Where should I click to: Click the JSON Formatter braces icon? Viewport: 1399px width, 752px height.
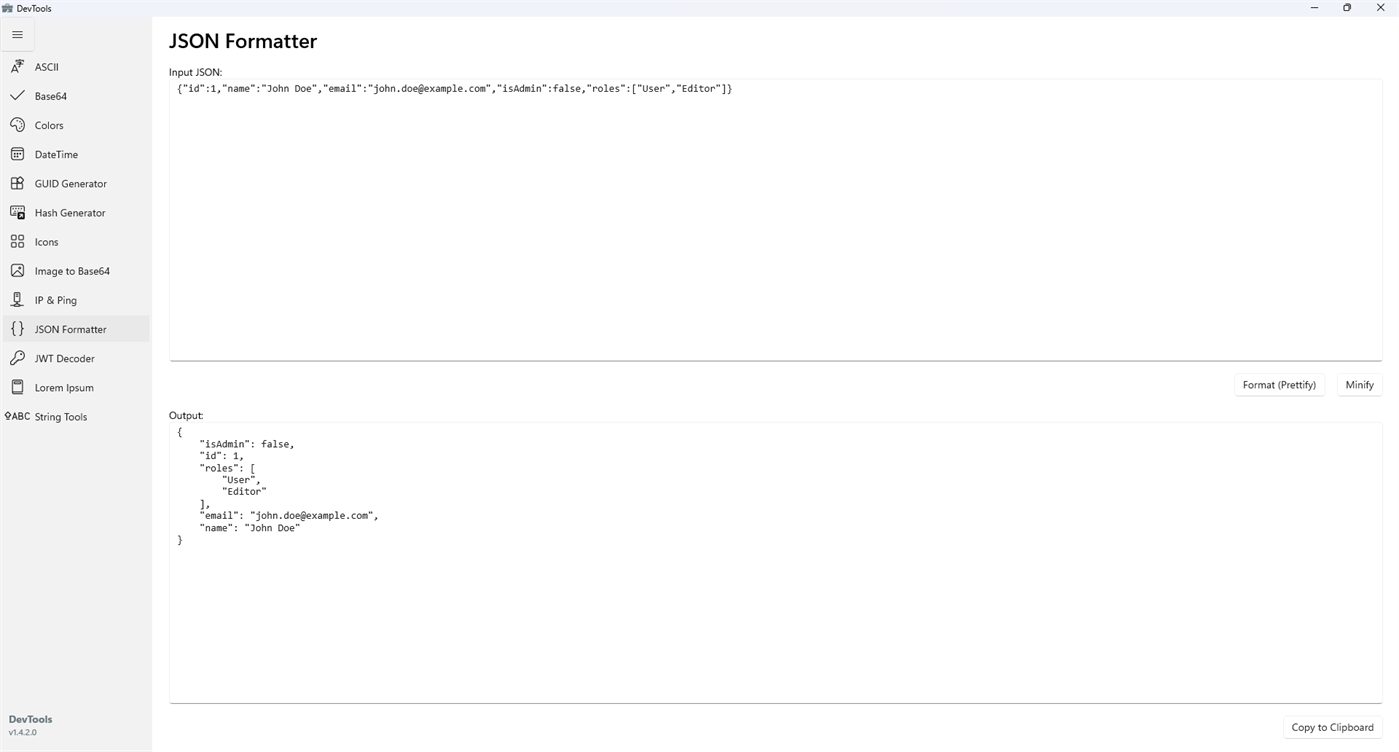pyautogui.click(x=17, y=328)
